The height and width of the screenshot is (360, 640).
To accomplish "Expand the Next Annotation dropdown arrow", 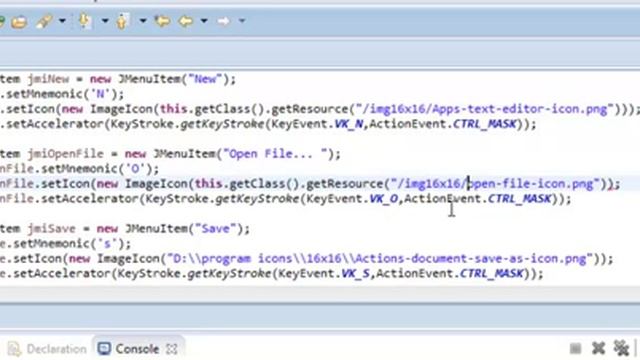I will [105, 20].
